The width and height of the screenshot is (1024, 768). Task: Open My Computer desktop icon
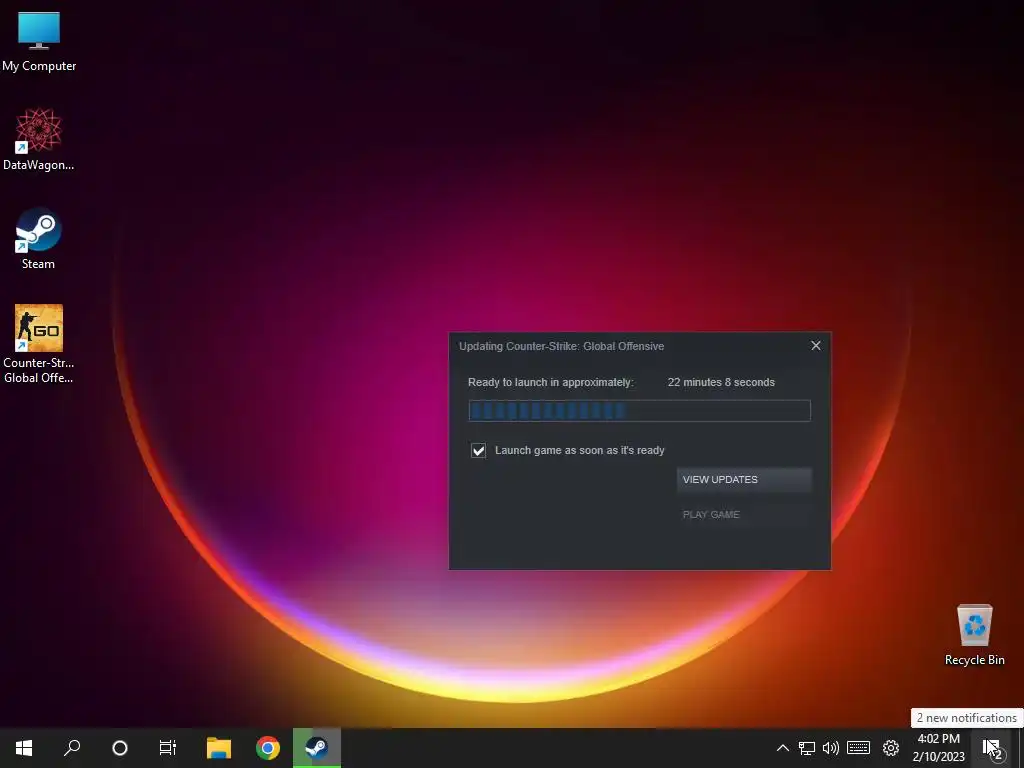coord(39,40)
